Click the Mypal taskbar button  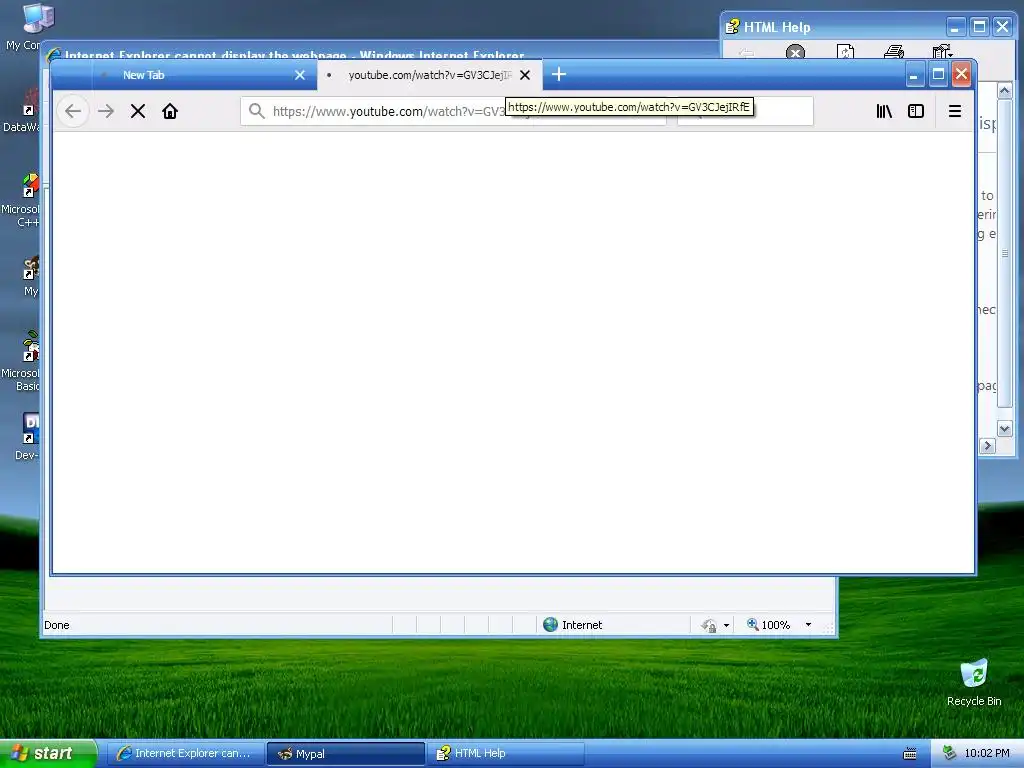coord(345,754)
